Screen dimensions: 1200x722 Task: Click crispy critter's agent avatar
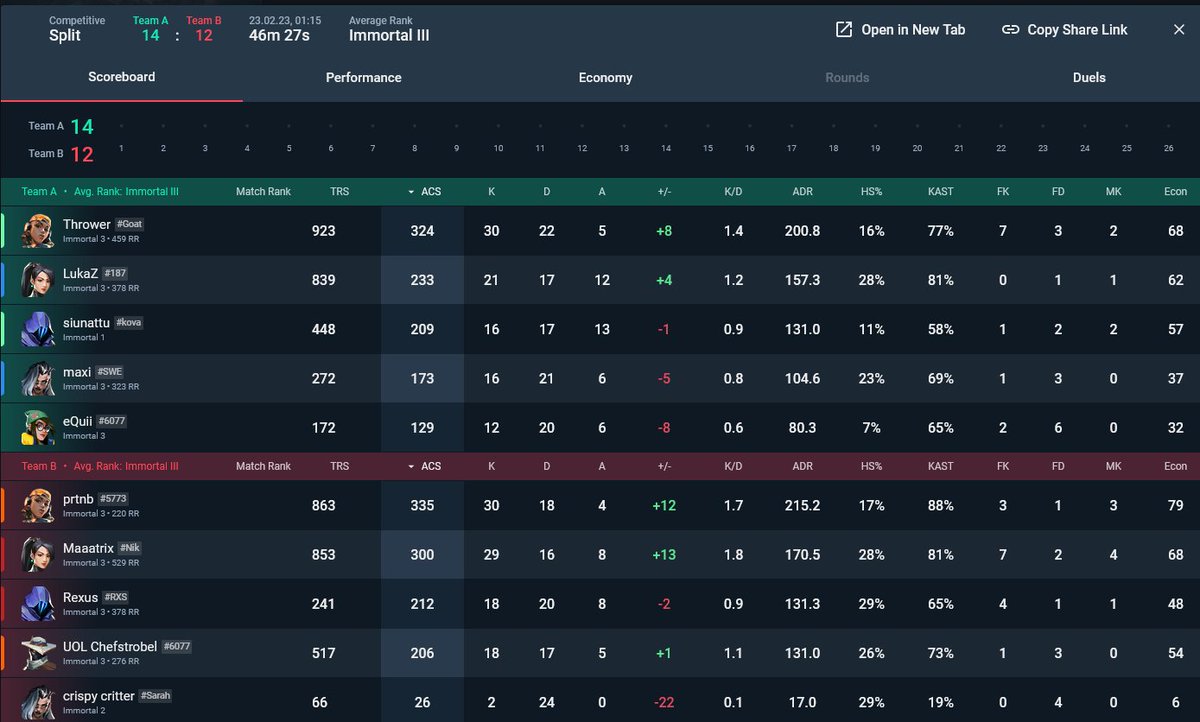click(x=38, y=702)
